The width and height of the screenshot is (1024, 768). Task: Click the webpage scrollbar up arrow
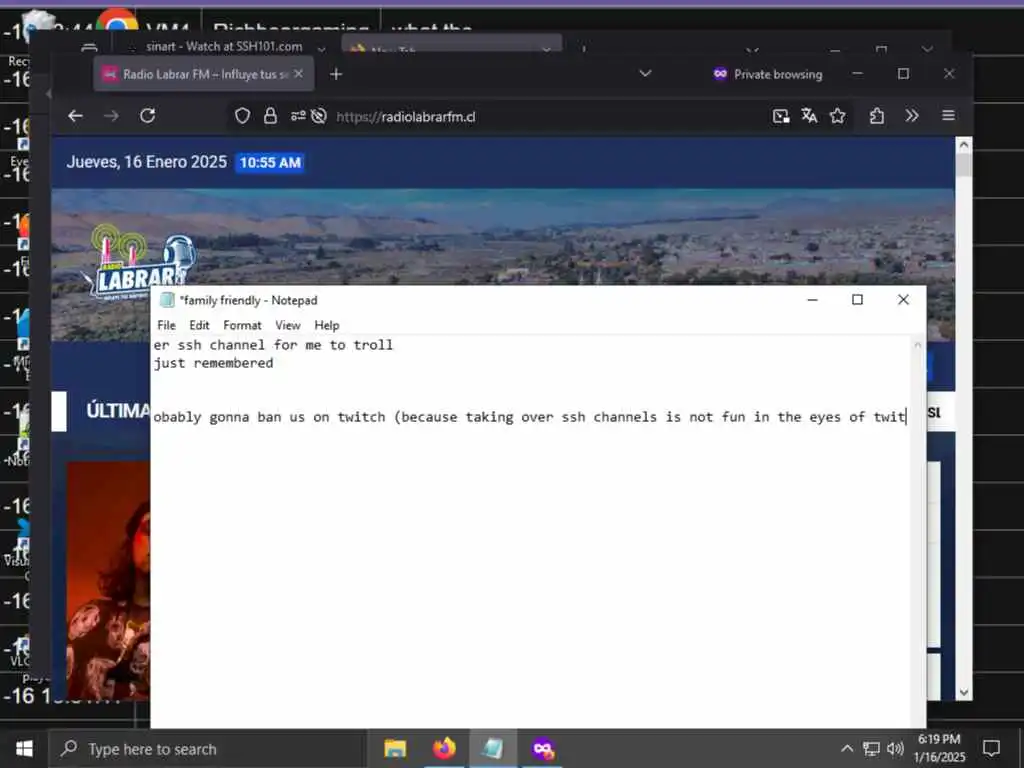click(x=964, y=146)
